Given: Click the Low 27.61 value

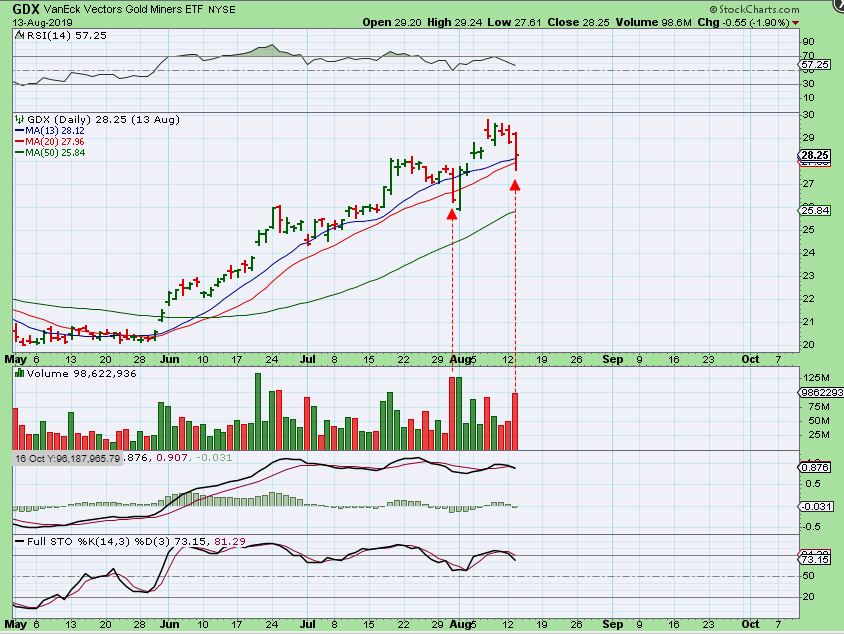Looking at the screenshot, I should 514,23.
